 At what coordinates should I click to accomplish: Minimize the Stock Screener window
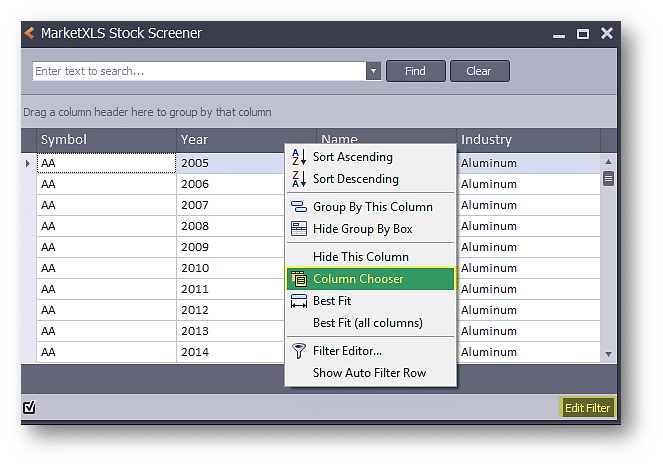click(x=559, y=36)
